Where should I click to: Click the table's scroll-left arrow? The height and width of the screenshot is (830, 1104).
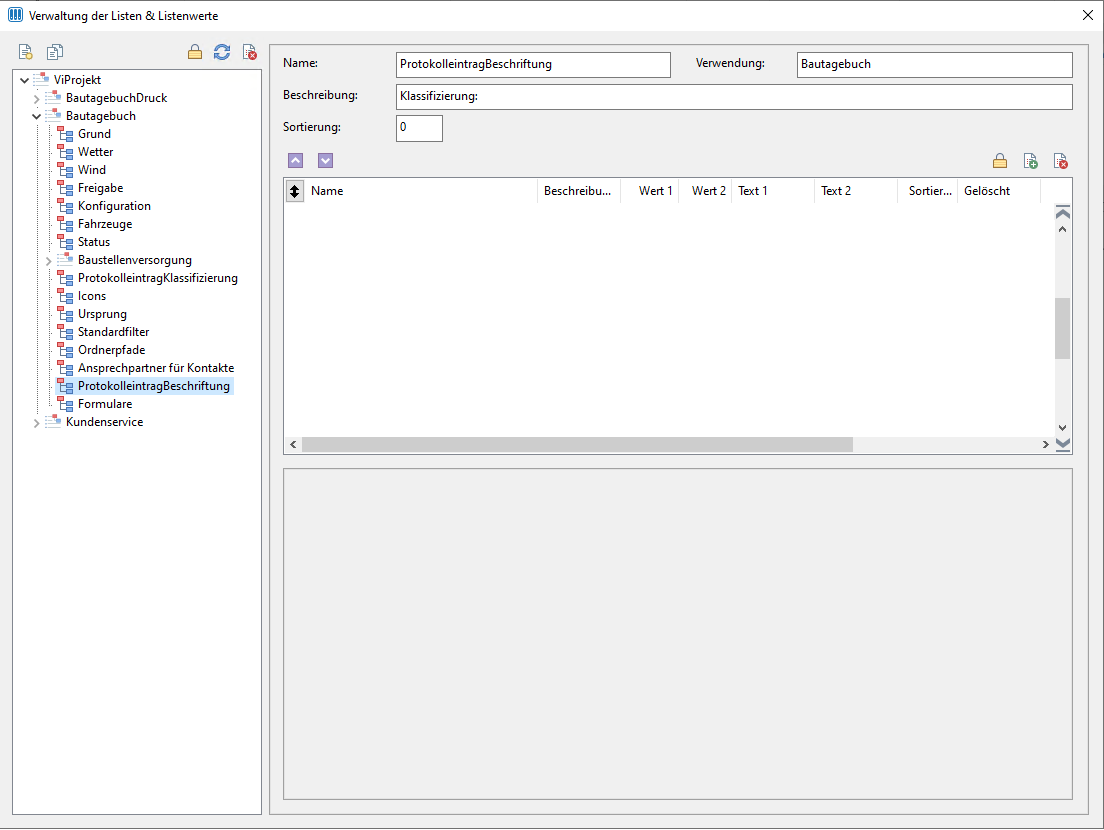[294, 444]
